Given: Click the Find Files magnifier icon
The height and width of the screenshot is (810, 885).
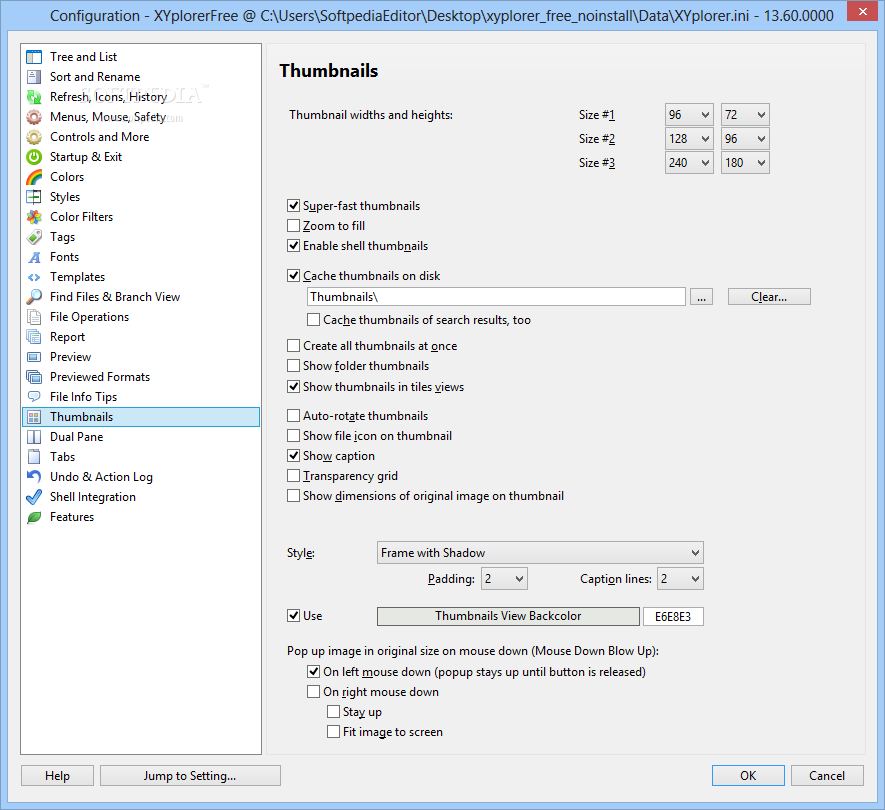Looking at the screenshot, I should pos(34,297).
